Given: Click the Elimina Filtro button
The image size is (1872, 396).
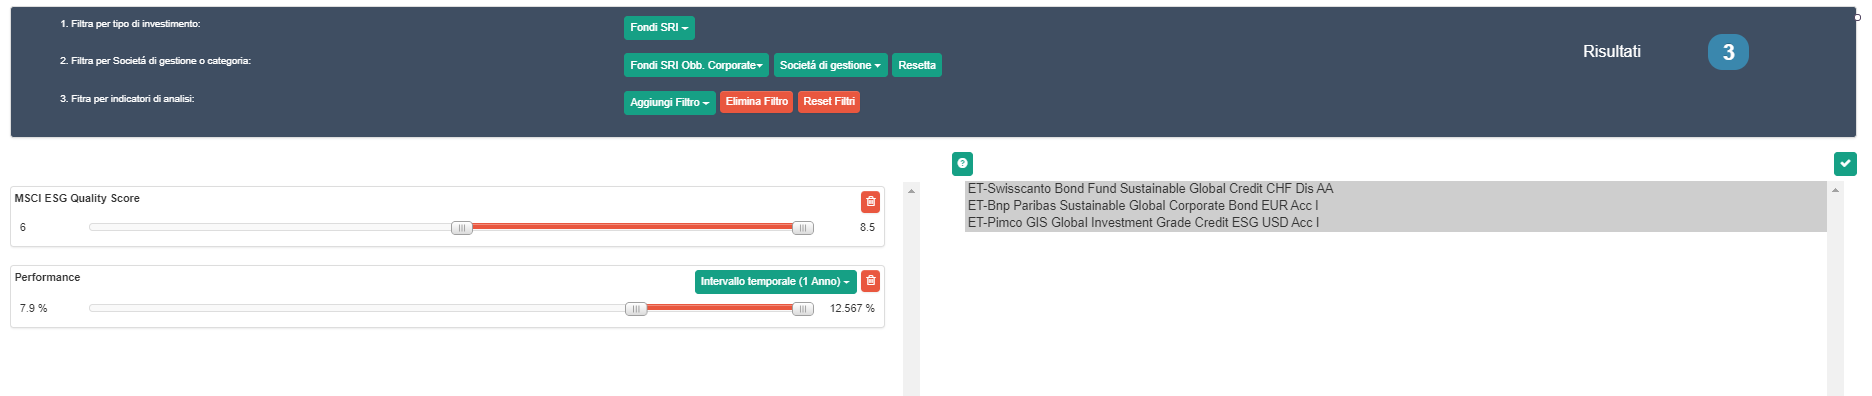Looking at the screenshot, I should [756, 102].
